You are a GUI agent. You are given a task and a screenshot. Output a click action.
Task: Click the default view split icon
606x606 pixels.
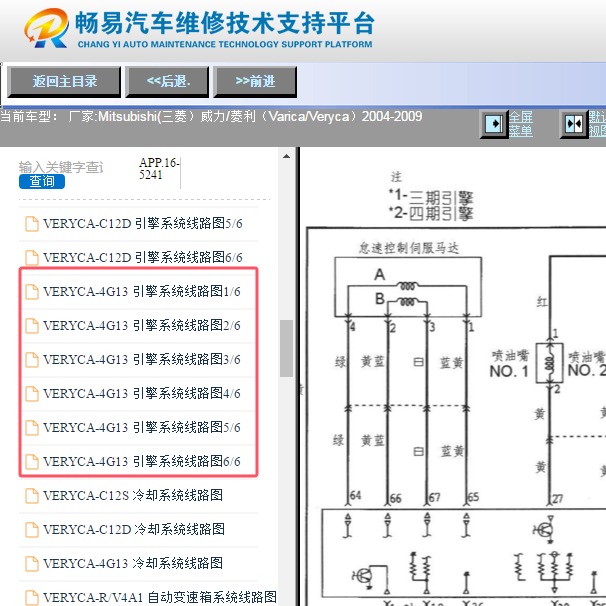(x=574, y=124)
